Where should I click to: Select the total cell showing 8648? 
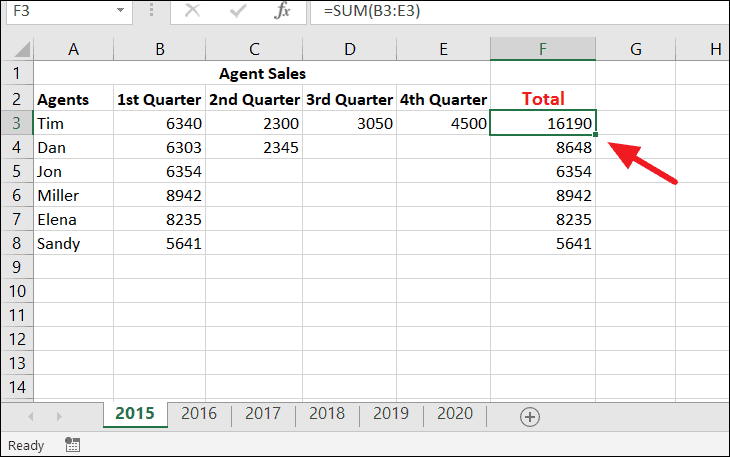pyautogui.click(x=543, y=148)
